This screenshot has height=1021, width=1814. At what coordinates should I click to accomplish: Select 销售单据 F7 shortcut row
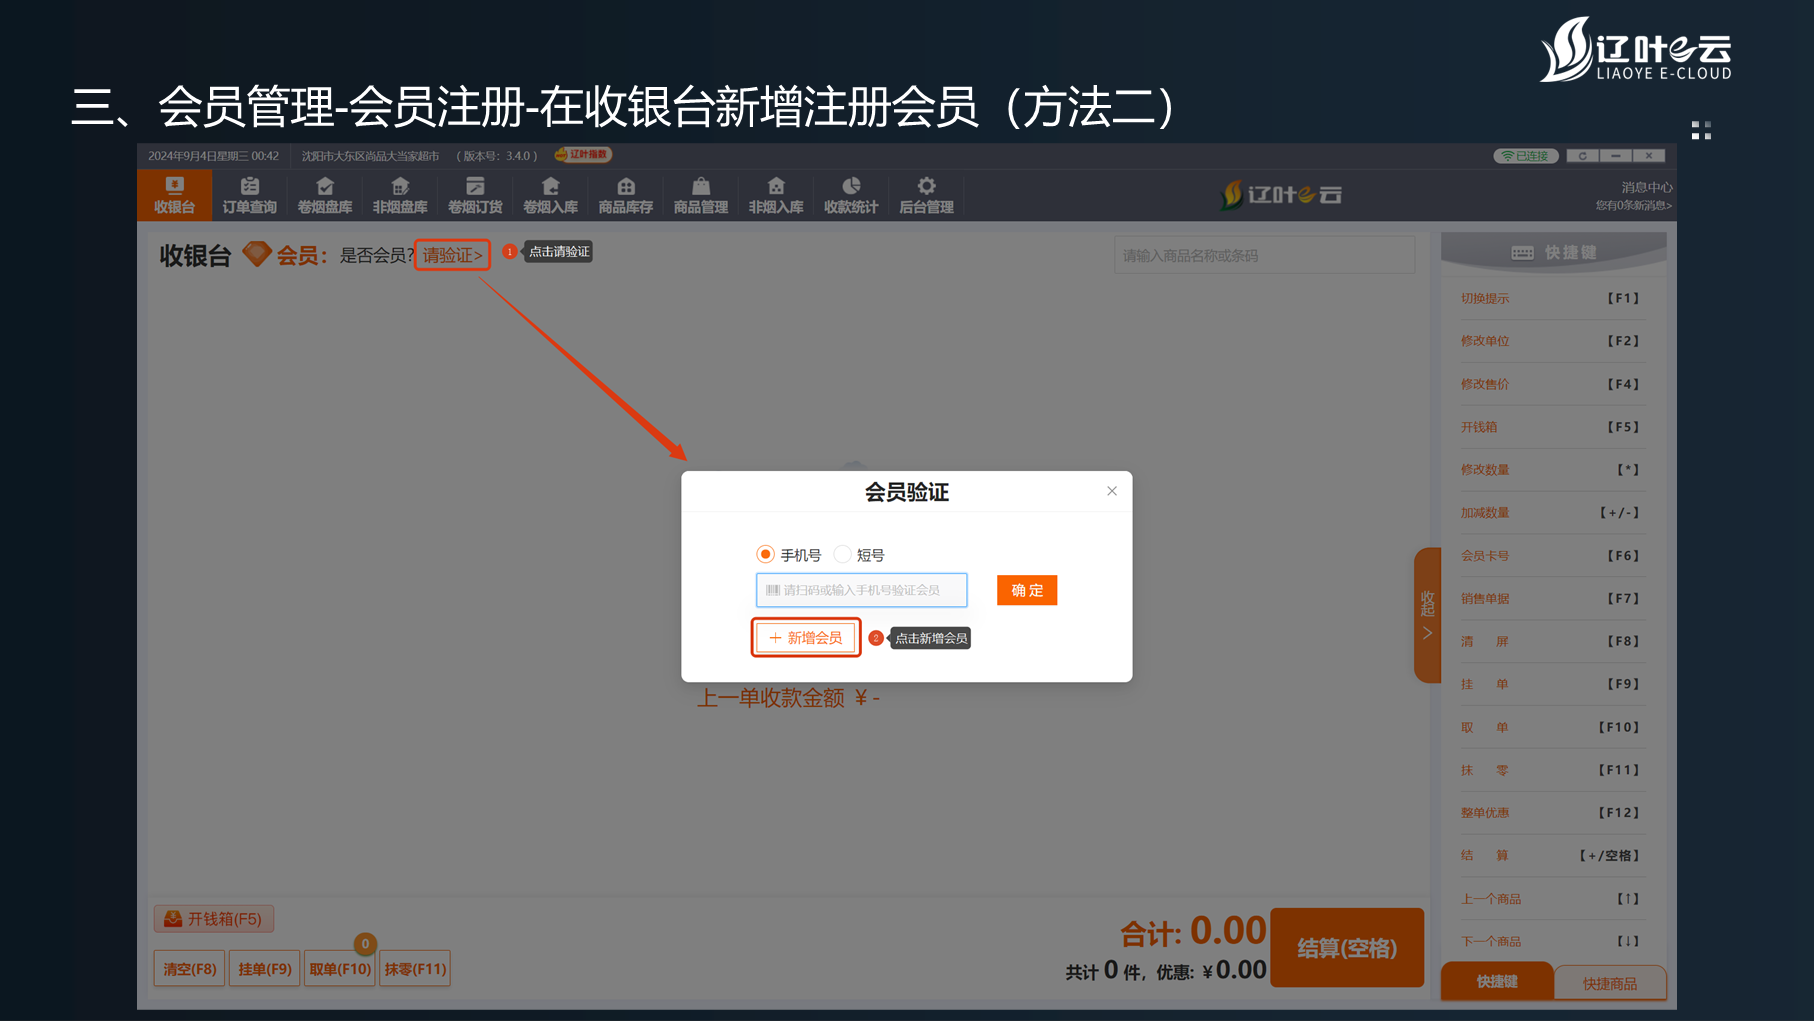pyautogui.click(x=1550, y=599)
